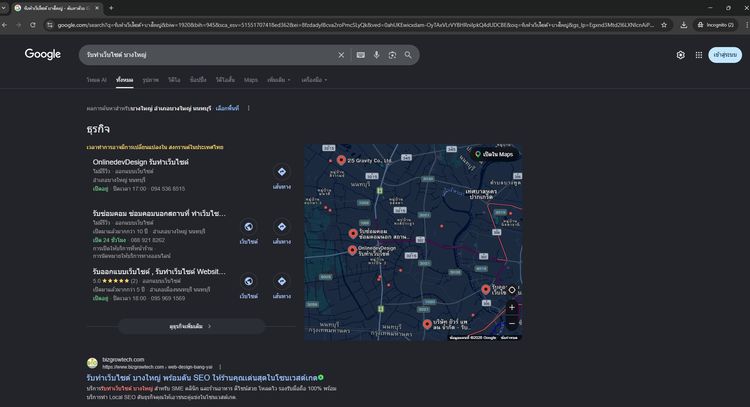Viewport: 750px width, 407px height.
Task: Zoom in on the map
Action: [x=512, y=307]
